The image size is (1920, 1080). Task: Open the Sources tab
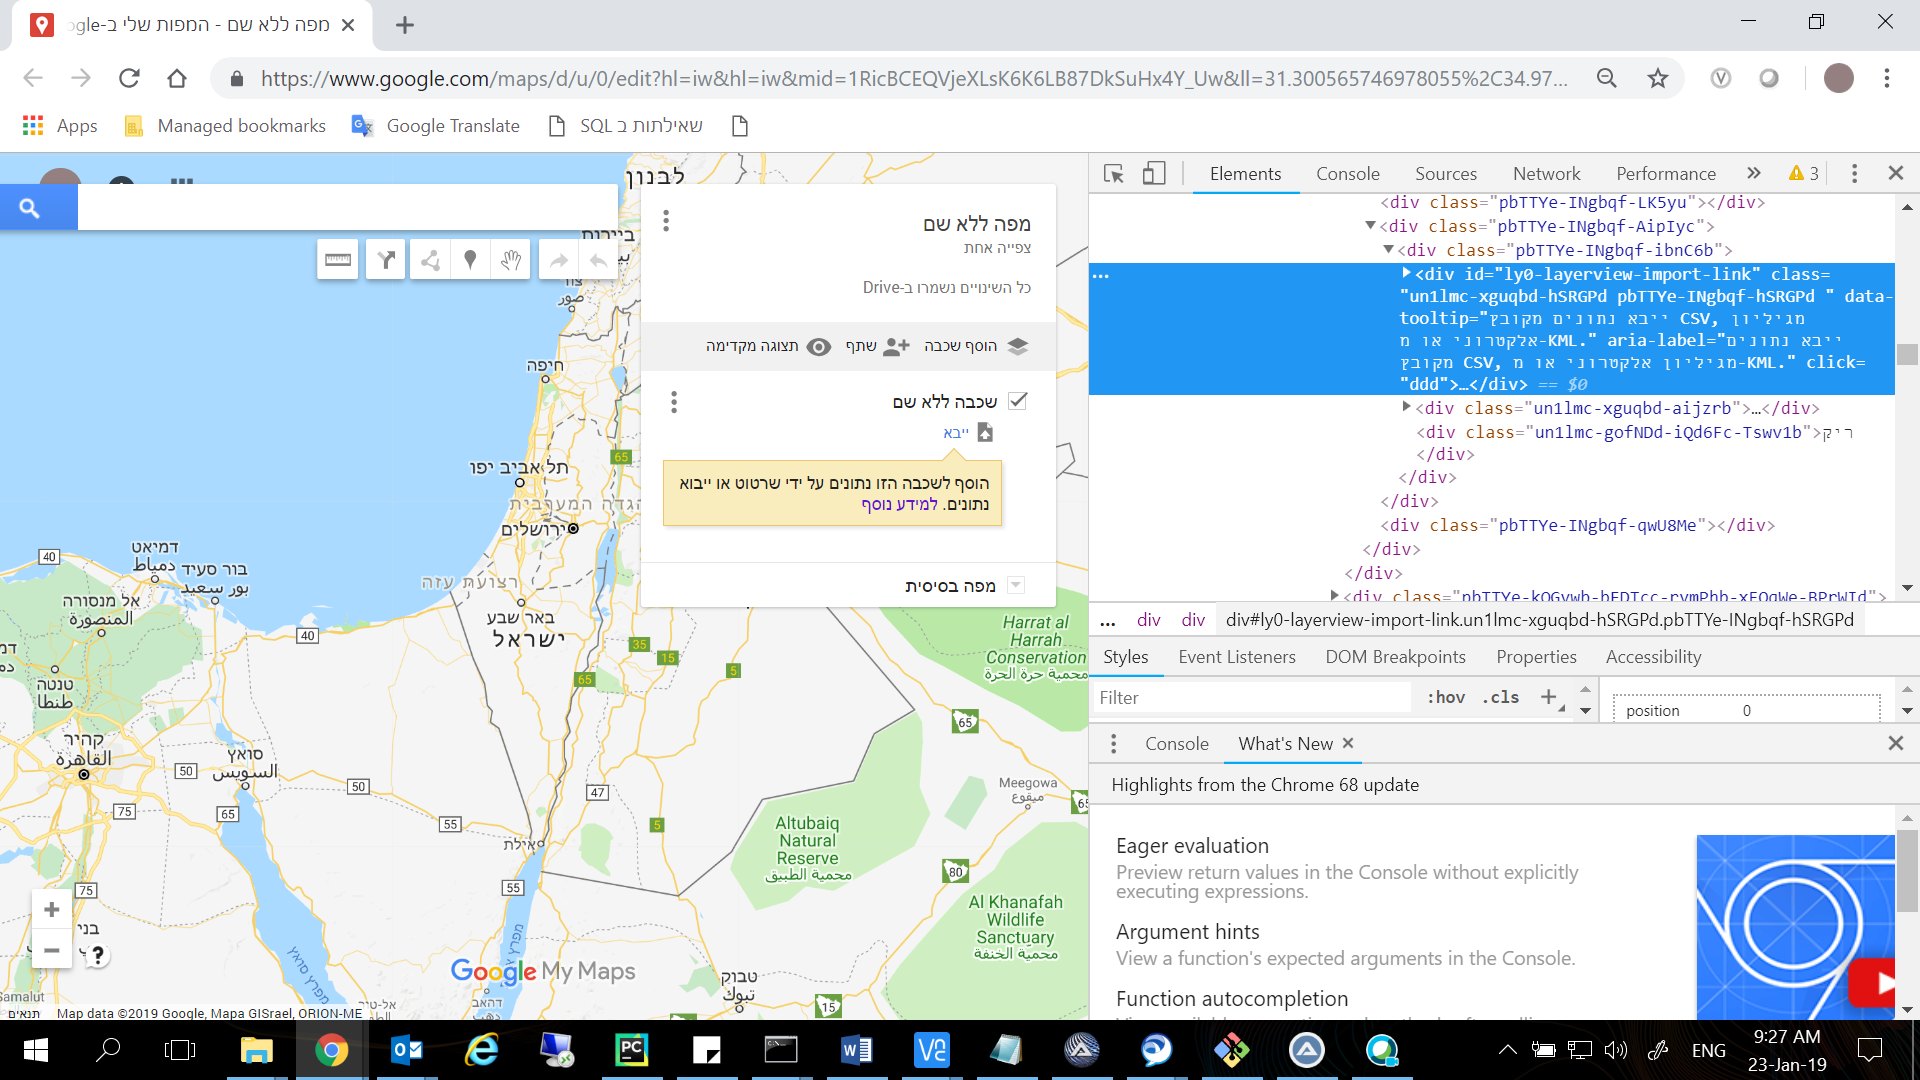(x=1445, y=173)
